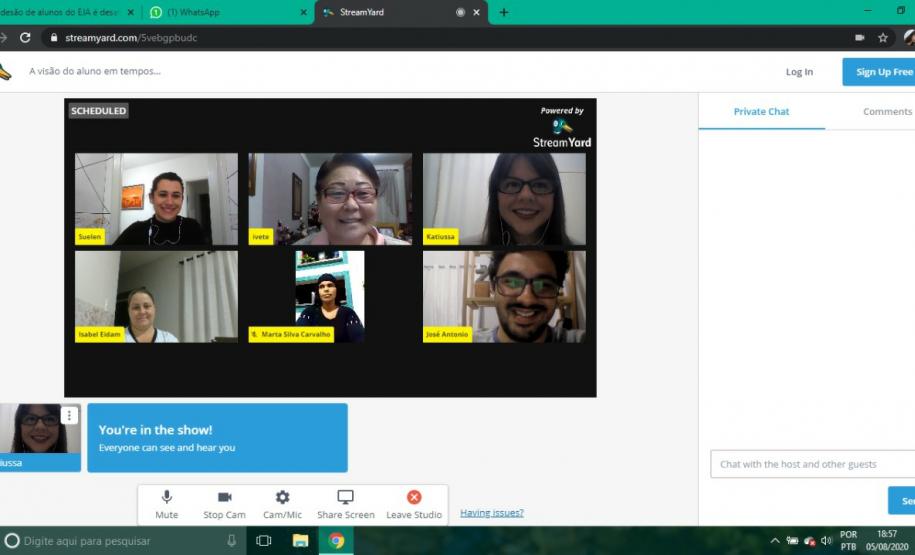Close the StreamYard tab
915x555 pixels.
coord(476,12)
